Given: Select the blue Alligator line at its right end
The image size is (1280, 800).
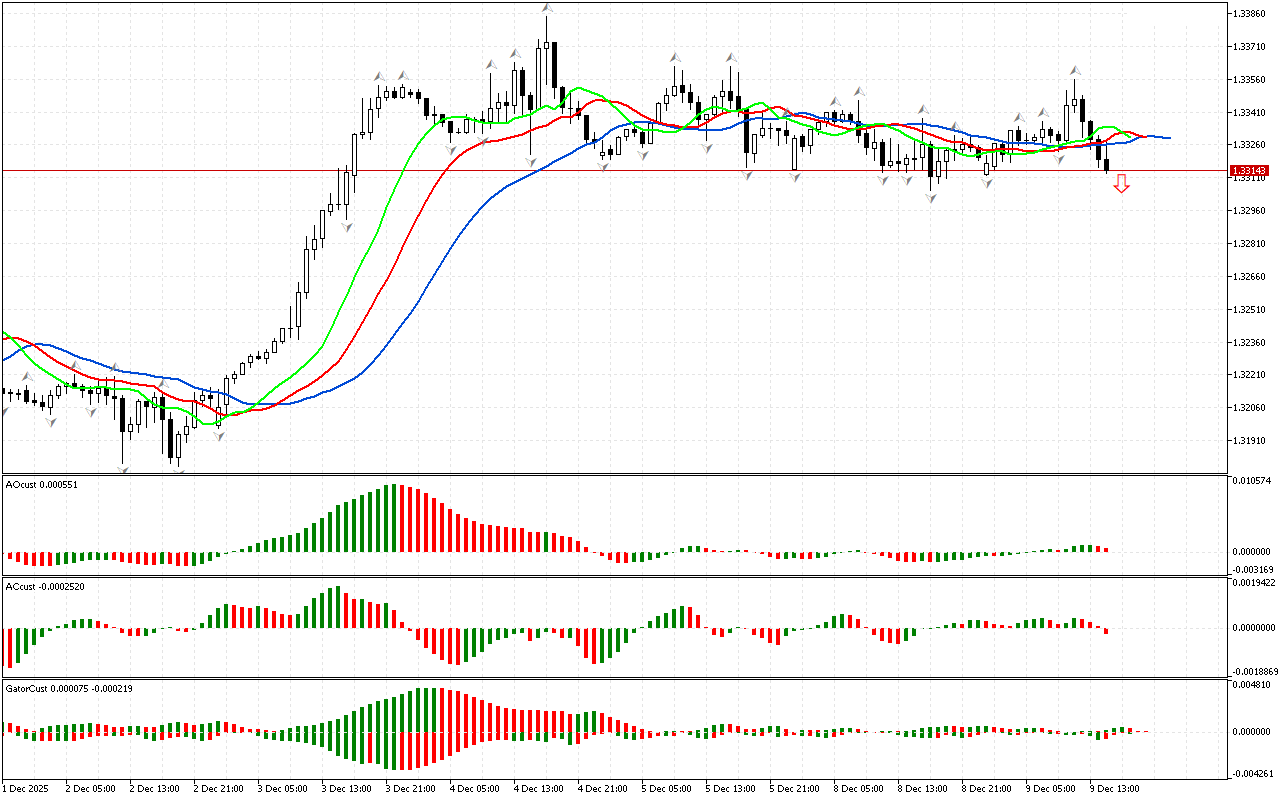Looking at the screenshot, I should [x=1166, y=137].
